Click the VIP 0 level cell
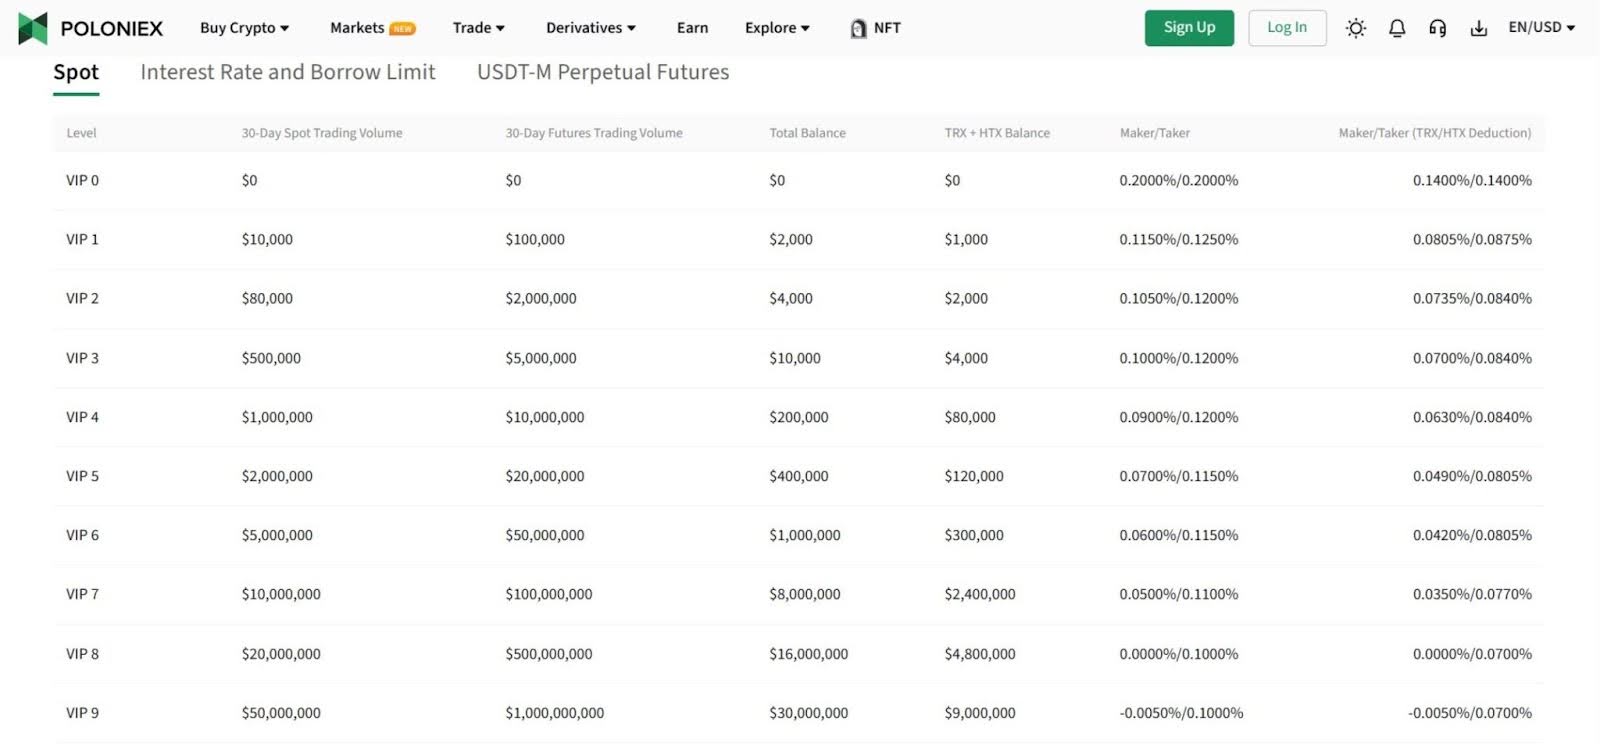Viewport: 1600px width, 744px height. pyautogui.click(x=82, y=181)
